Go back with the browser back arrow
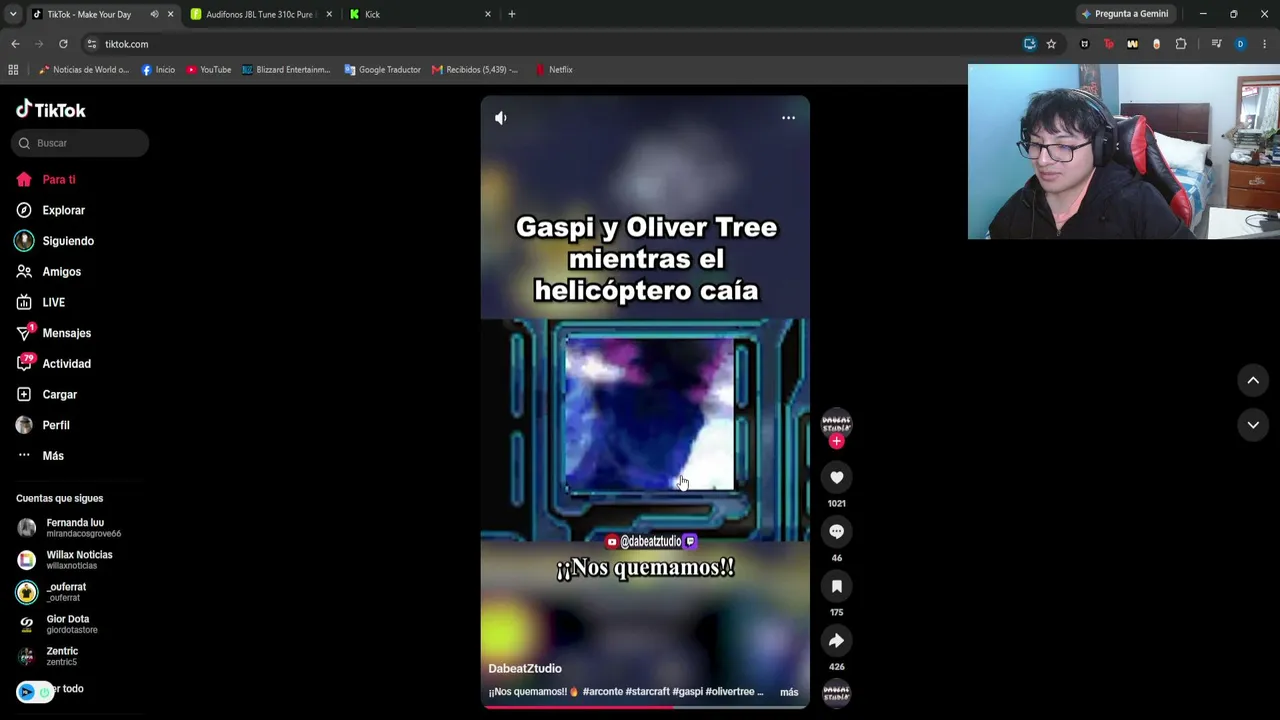Image resolution: width=1280 pixels, height=720 pixels. (x=15, y=44)
